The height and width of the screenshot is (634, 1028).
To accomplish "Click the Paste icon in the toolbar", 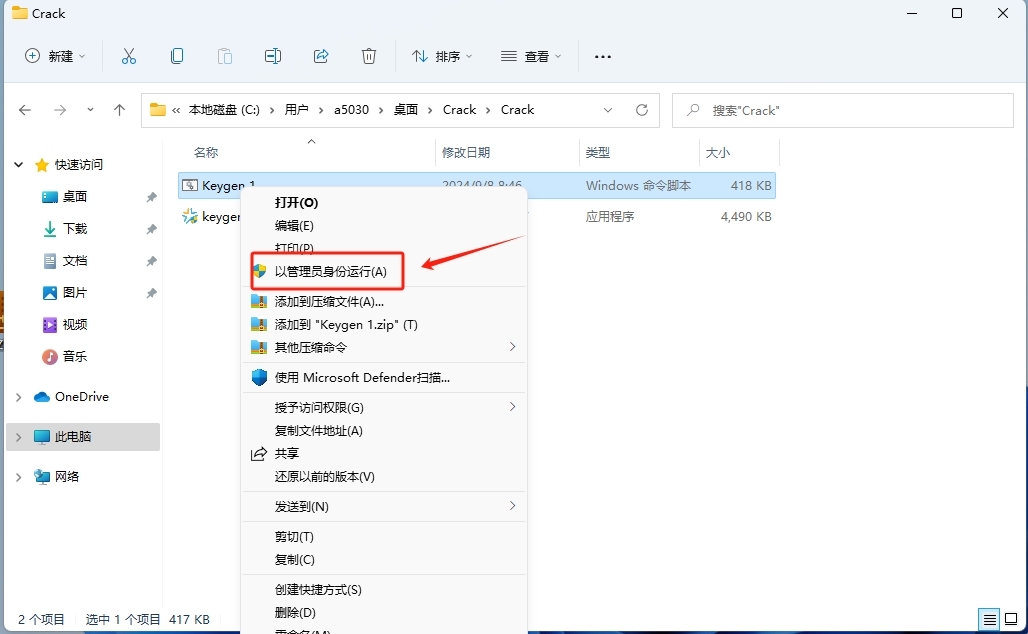I will click(x=225, y=56).
